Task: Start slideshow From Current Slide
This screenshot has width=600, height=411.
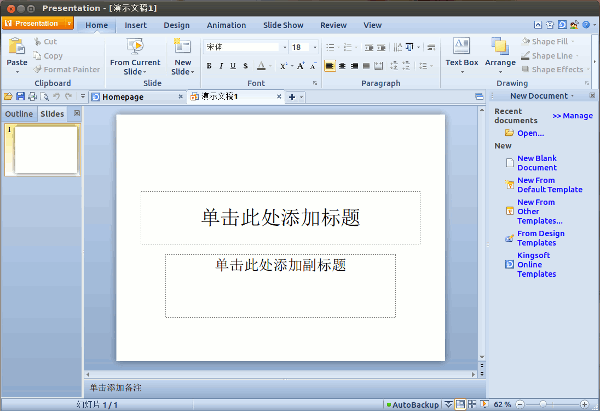Action: 135,57
